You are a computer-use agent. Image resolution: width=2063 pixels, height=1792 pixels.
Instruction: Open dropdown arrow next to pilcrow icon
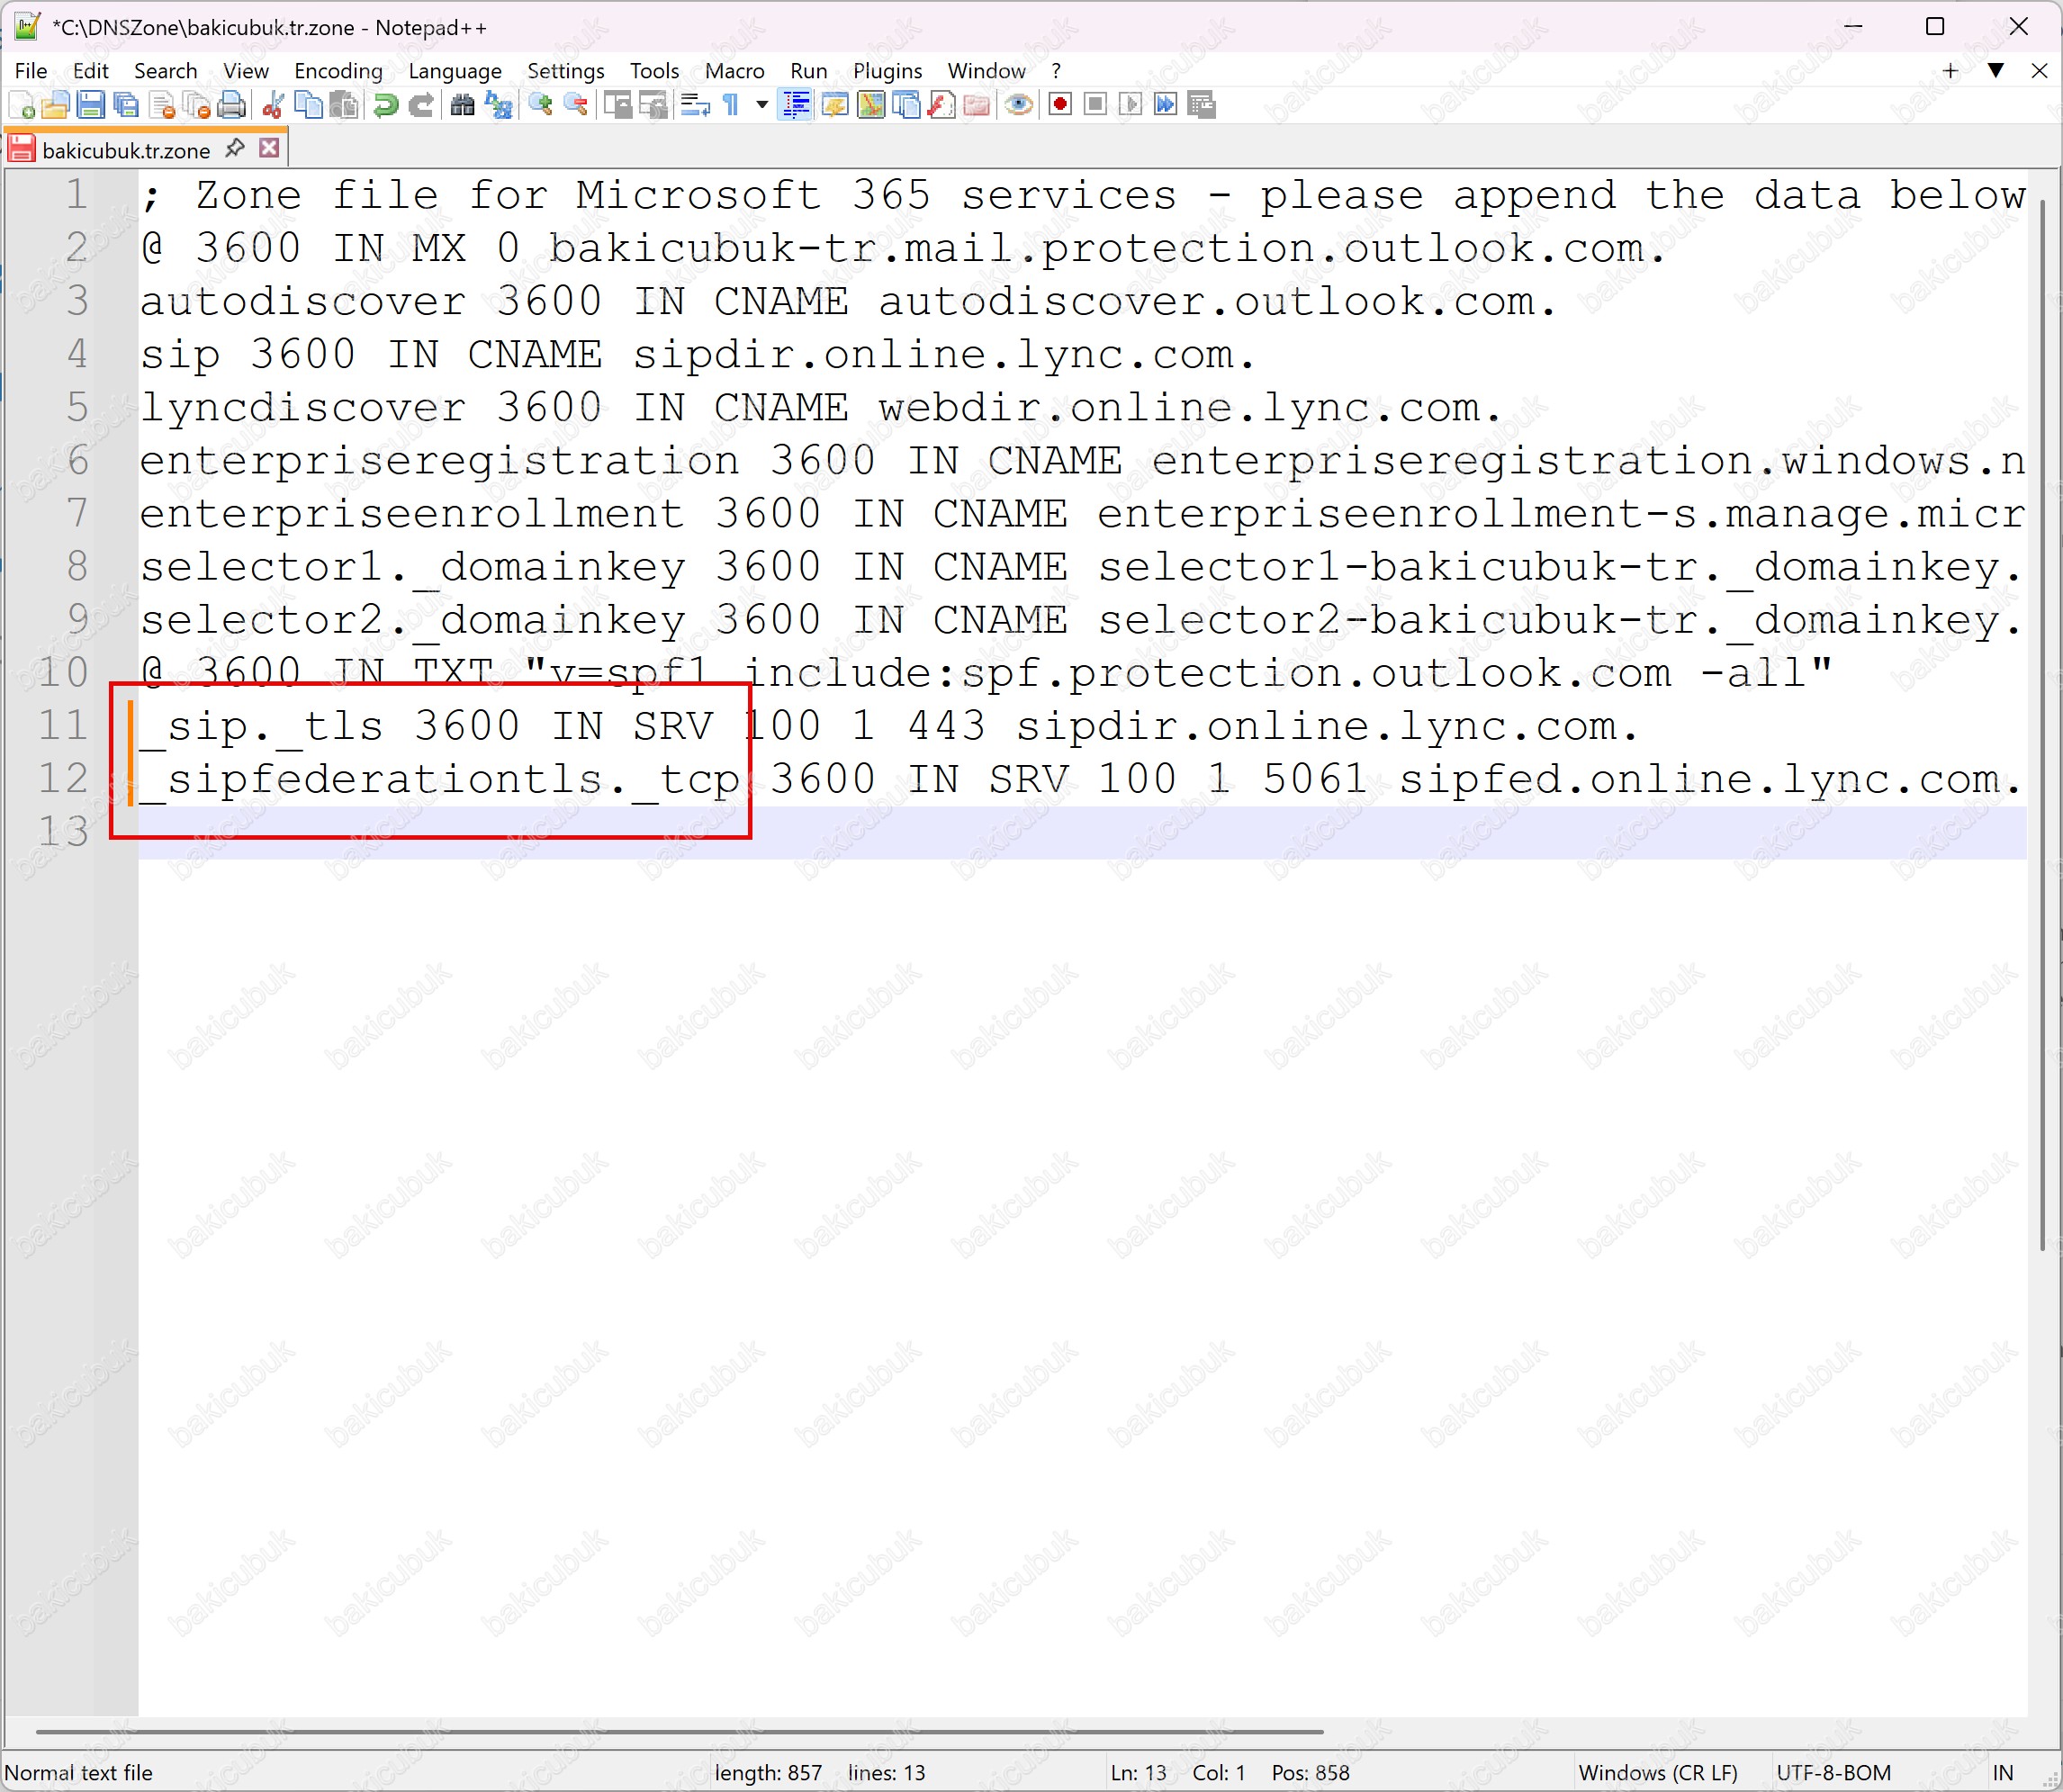(762, 105)
